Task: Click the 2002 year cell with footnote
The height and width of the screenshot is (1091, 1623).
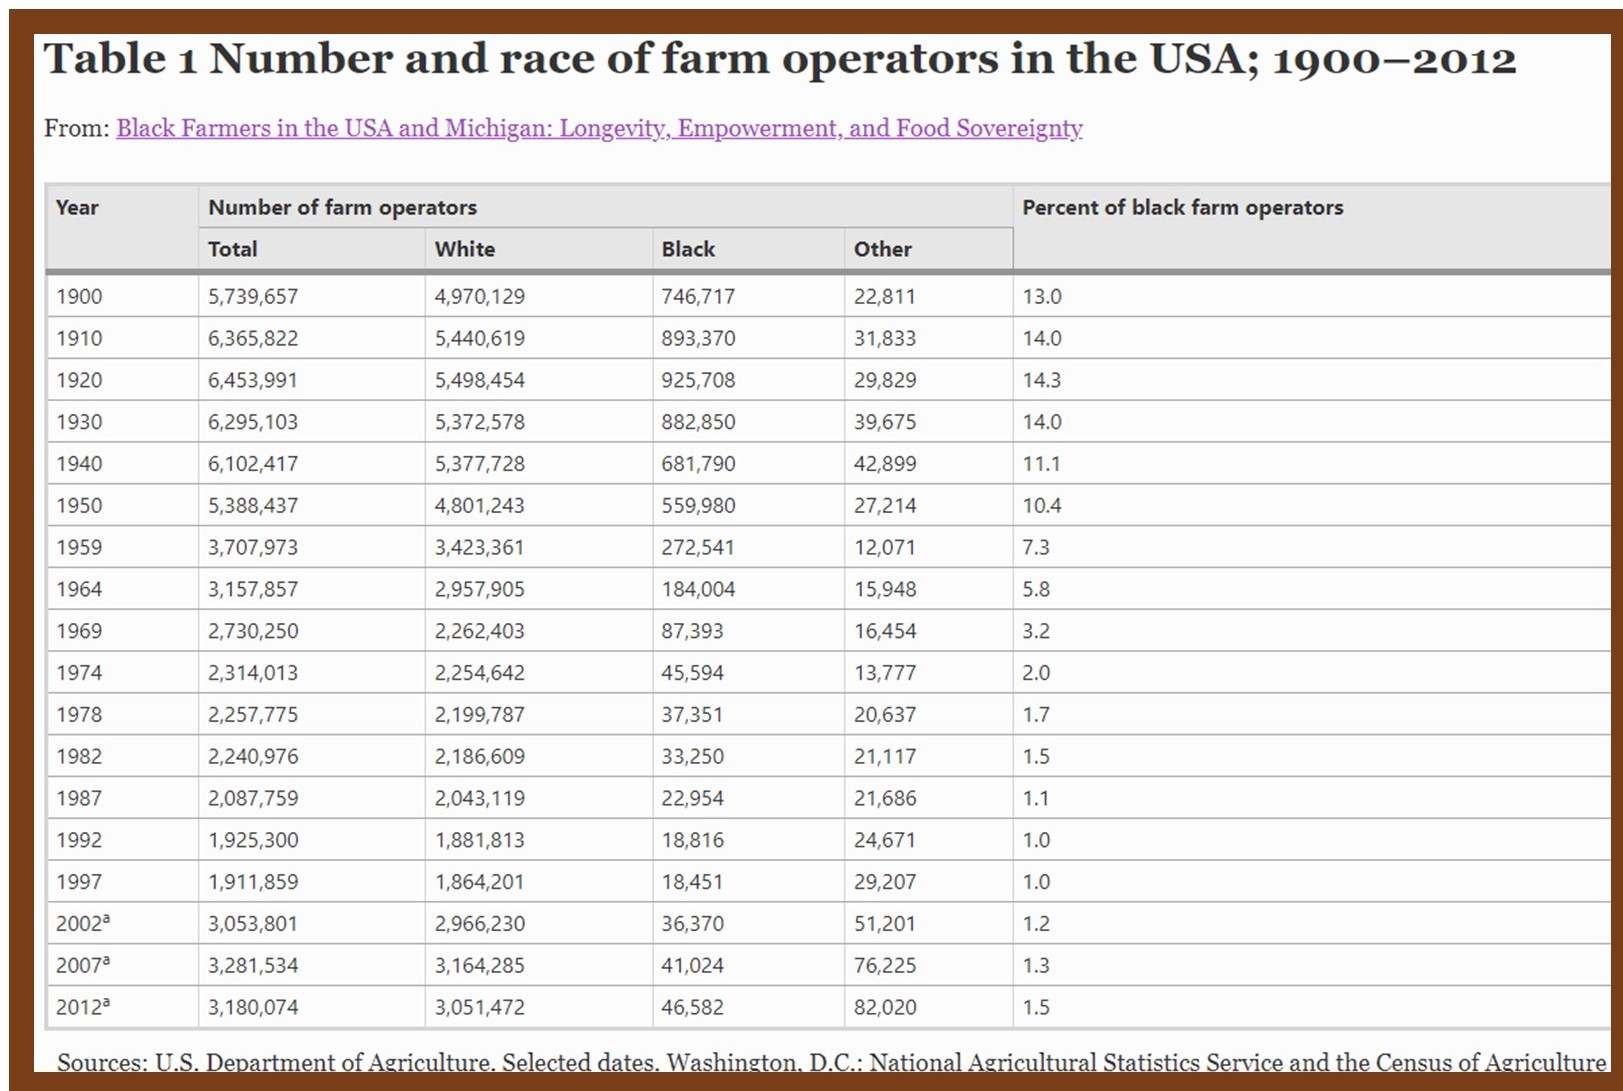Action: pyautogui.click(x=82, y=924)
